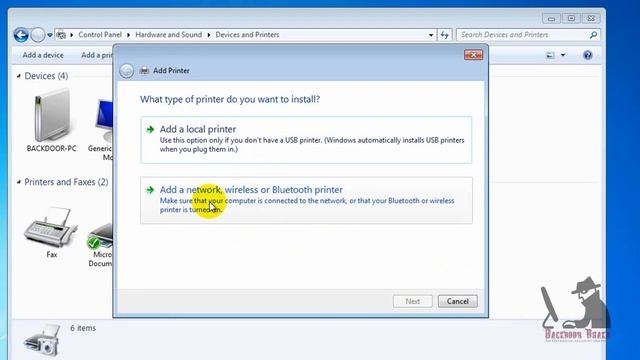
Task: Click the control panel icon in address bar
Action: tap(61, 35)
